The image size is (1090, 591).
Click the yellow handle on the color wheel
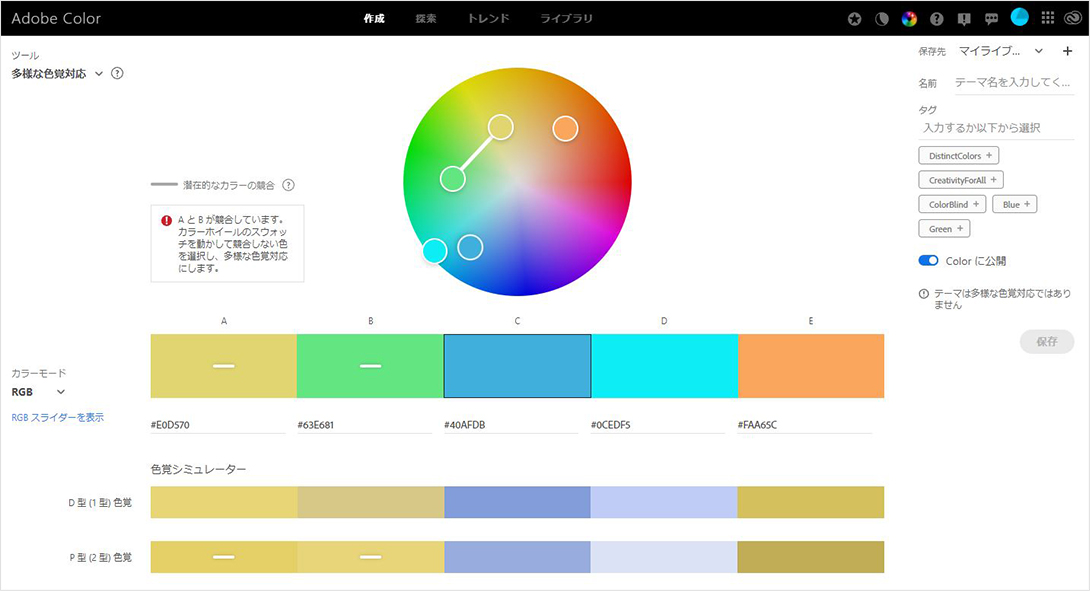coord(501,127)
